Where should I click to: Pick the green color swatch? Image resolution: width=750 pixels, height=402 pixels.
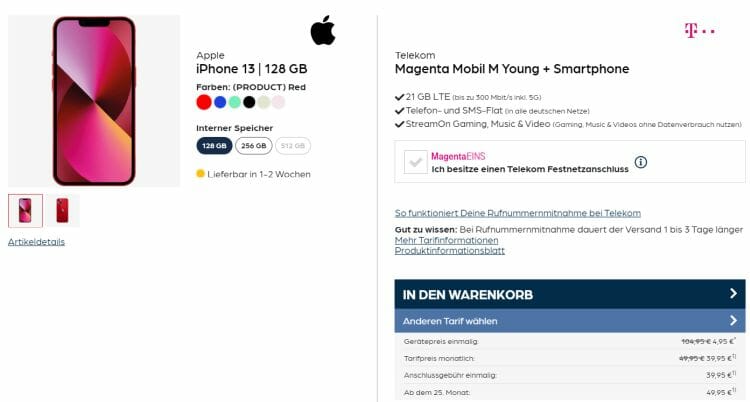[x=234, y=102]
